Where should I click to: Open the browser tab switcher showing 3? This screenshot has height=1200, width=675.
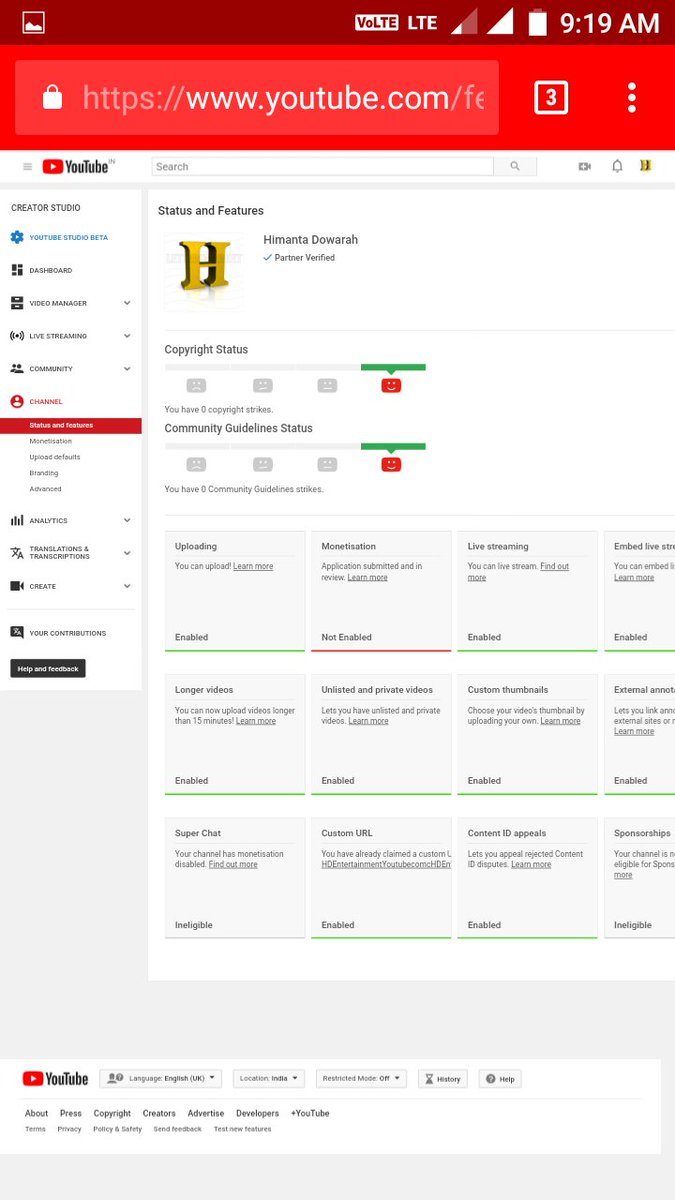(x=551, y=97)
